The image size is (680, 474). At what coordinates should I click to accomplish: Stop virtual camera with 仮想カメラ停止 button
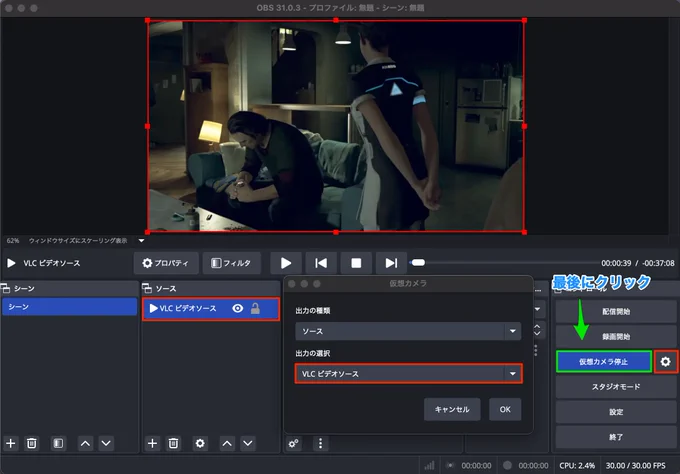click(x=604, y=361)
